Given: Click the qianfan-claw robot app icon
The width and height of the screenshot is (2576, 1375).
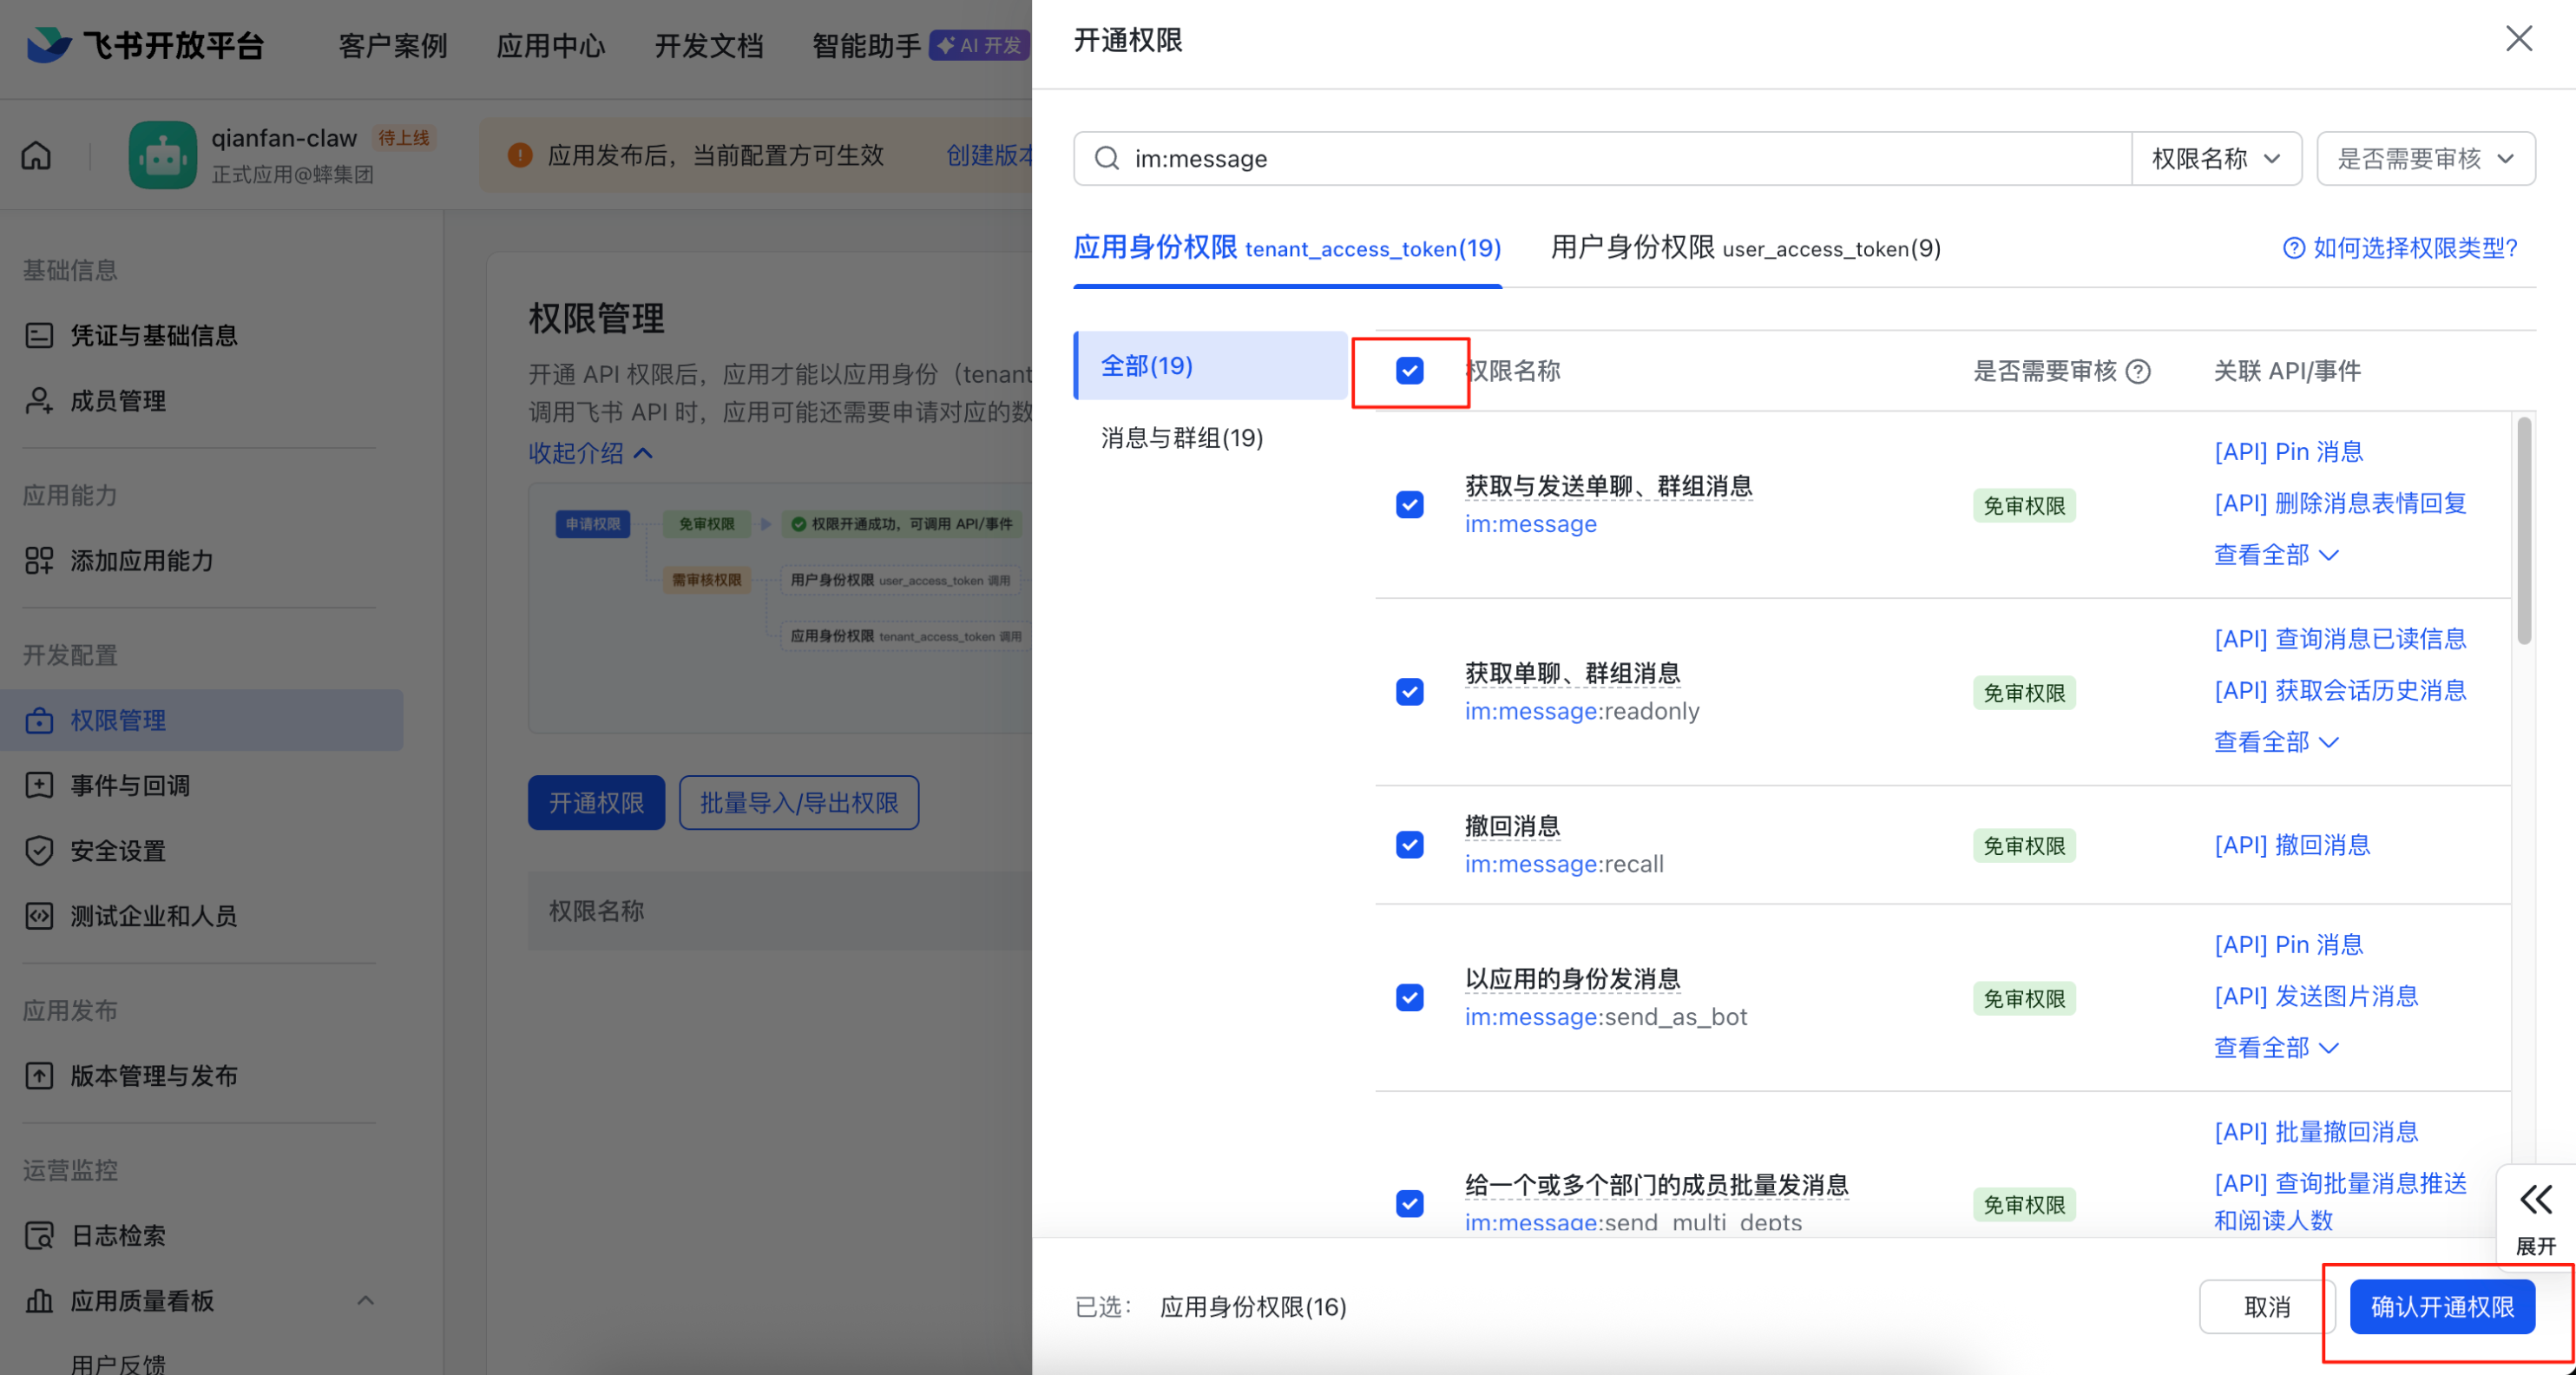Looking at the screenshot, I should 162,155.
